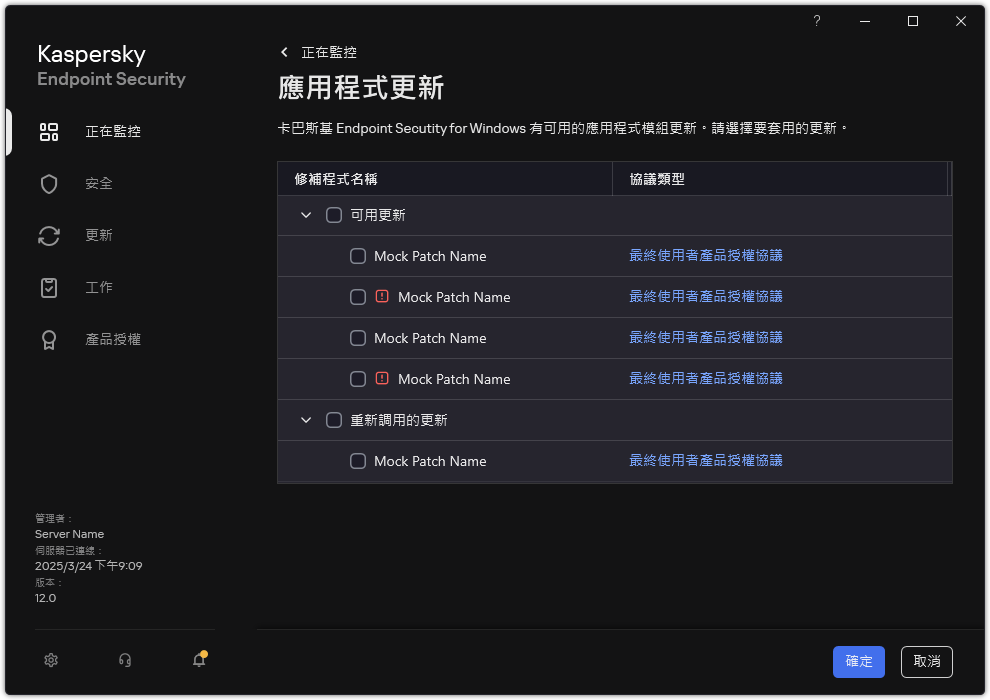Check the 重新調用的更新 group checkbox
The image size is (990, 700).
334,419
